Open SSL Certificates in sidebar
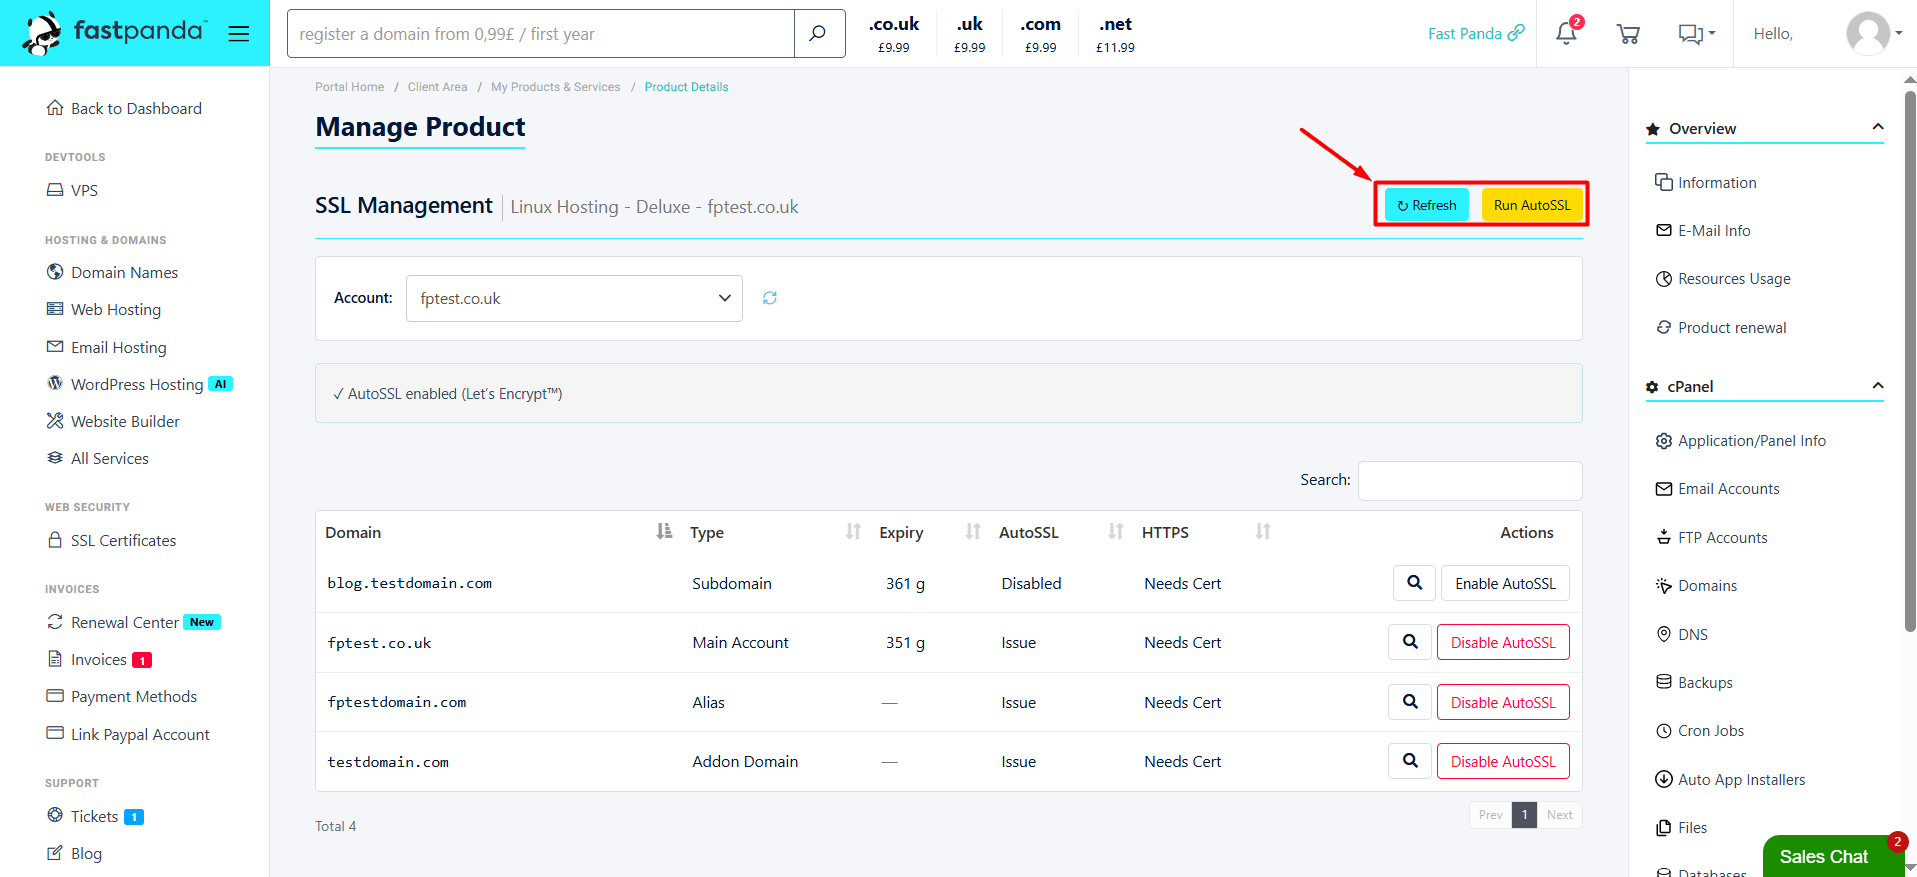The height and width of the screenshot is (877, 1917). click(111, 540)
